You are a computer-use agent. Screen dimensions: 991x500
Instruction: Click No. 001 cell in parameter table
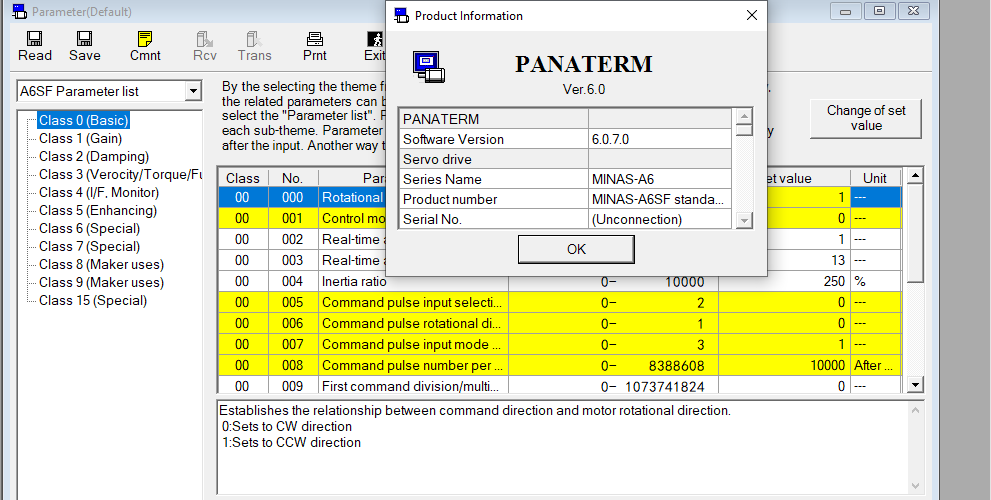point(293,218)
